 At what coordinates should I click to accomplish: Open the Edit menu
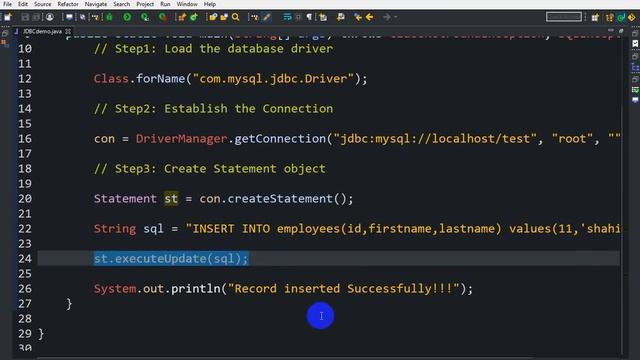(x=23, y=4)
